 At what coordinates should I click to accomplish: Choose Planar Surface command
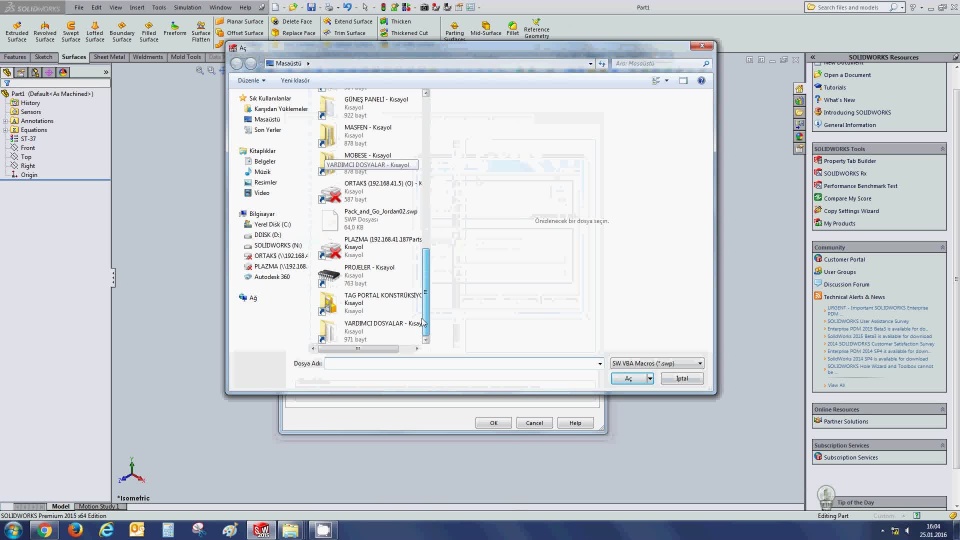[x=239, y=21]
